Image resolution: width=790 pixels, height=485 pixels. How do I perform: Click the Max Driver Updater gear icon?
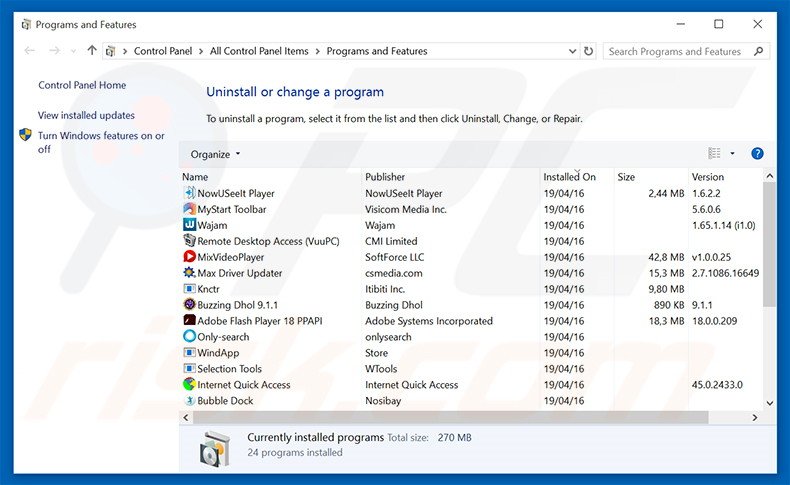[189, 273]
